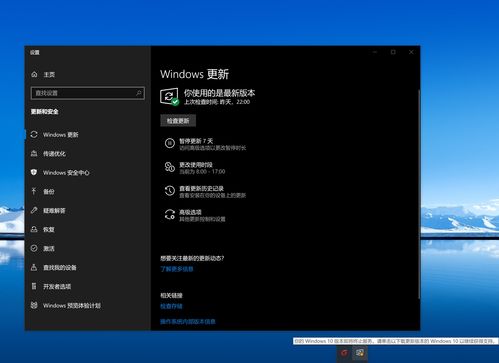
Task: Close the settings window
Action: [x=411, y=52]
